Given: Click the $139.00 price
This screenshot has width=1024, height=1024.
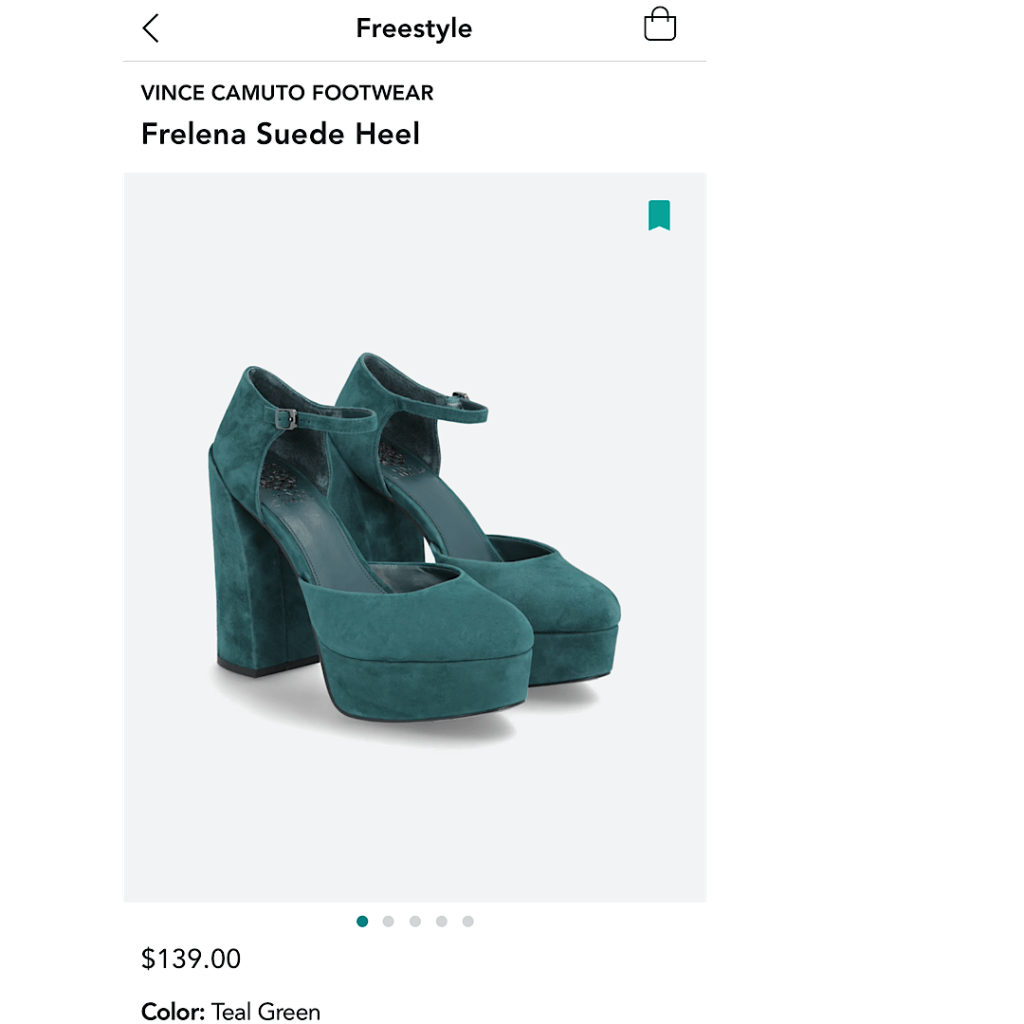Looking at the screenshot, I should pos(191,959).
